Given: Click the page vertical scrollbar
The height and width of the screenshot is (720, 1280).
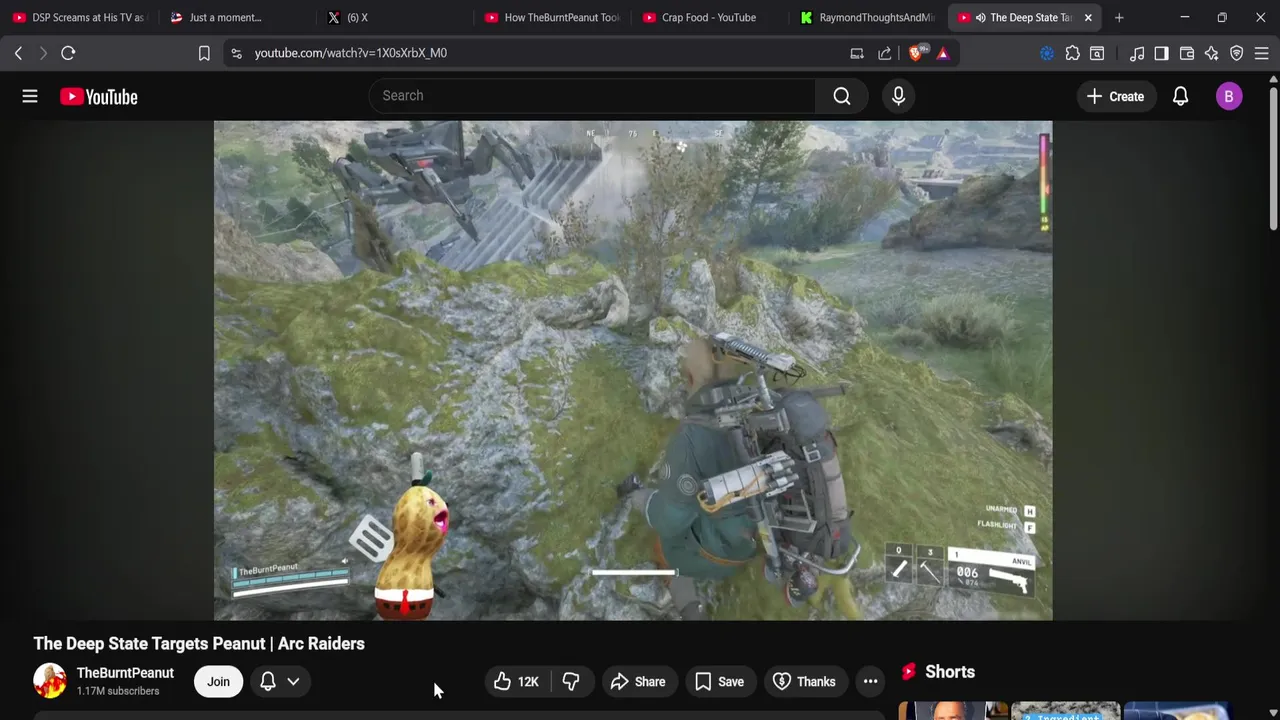Looking at the screenshot, I should click(x=1274, y=160).
